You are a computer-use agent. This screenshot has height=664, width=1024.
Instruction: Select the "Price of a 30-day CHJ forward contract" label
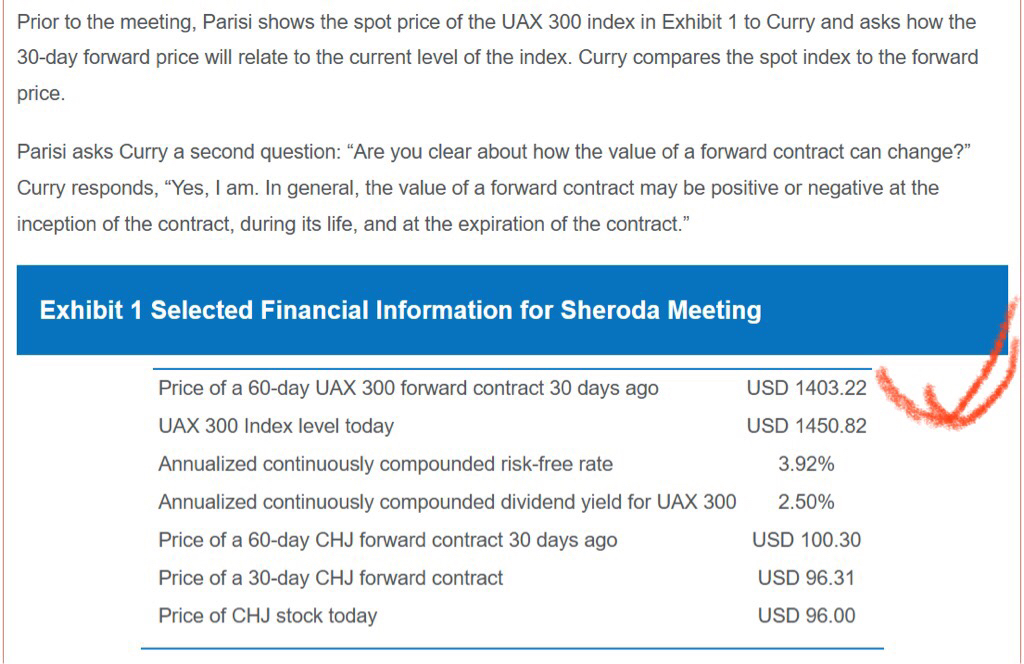[330, 578]
